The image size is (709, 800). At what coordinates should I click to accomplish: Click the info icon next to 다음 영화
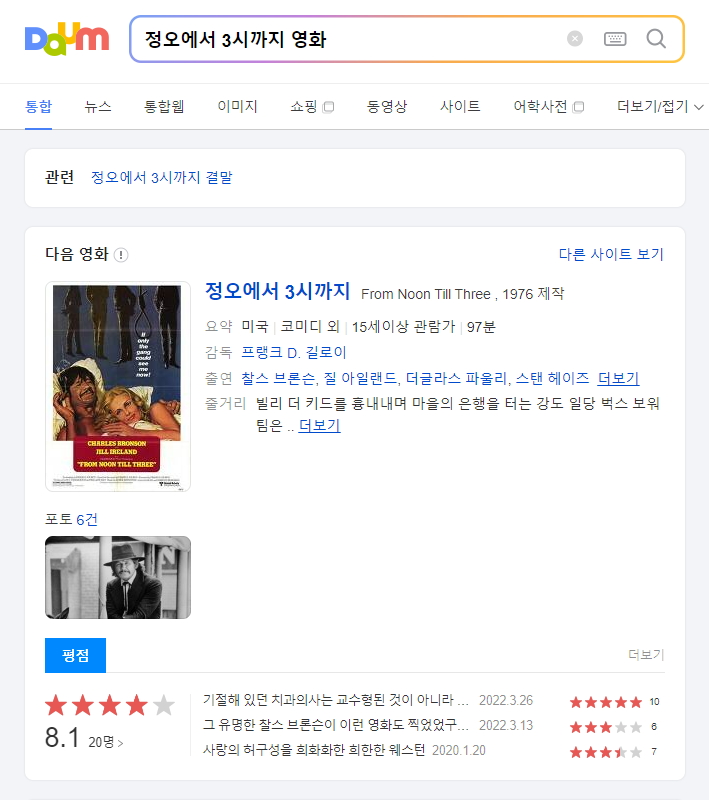[x=121, y=255]
